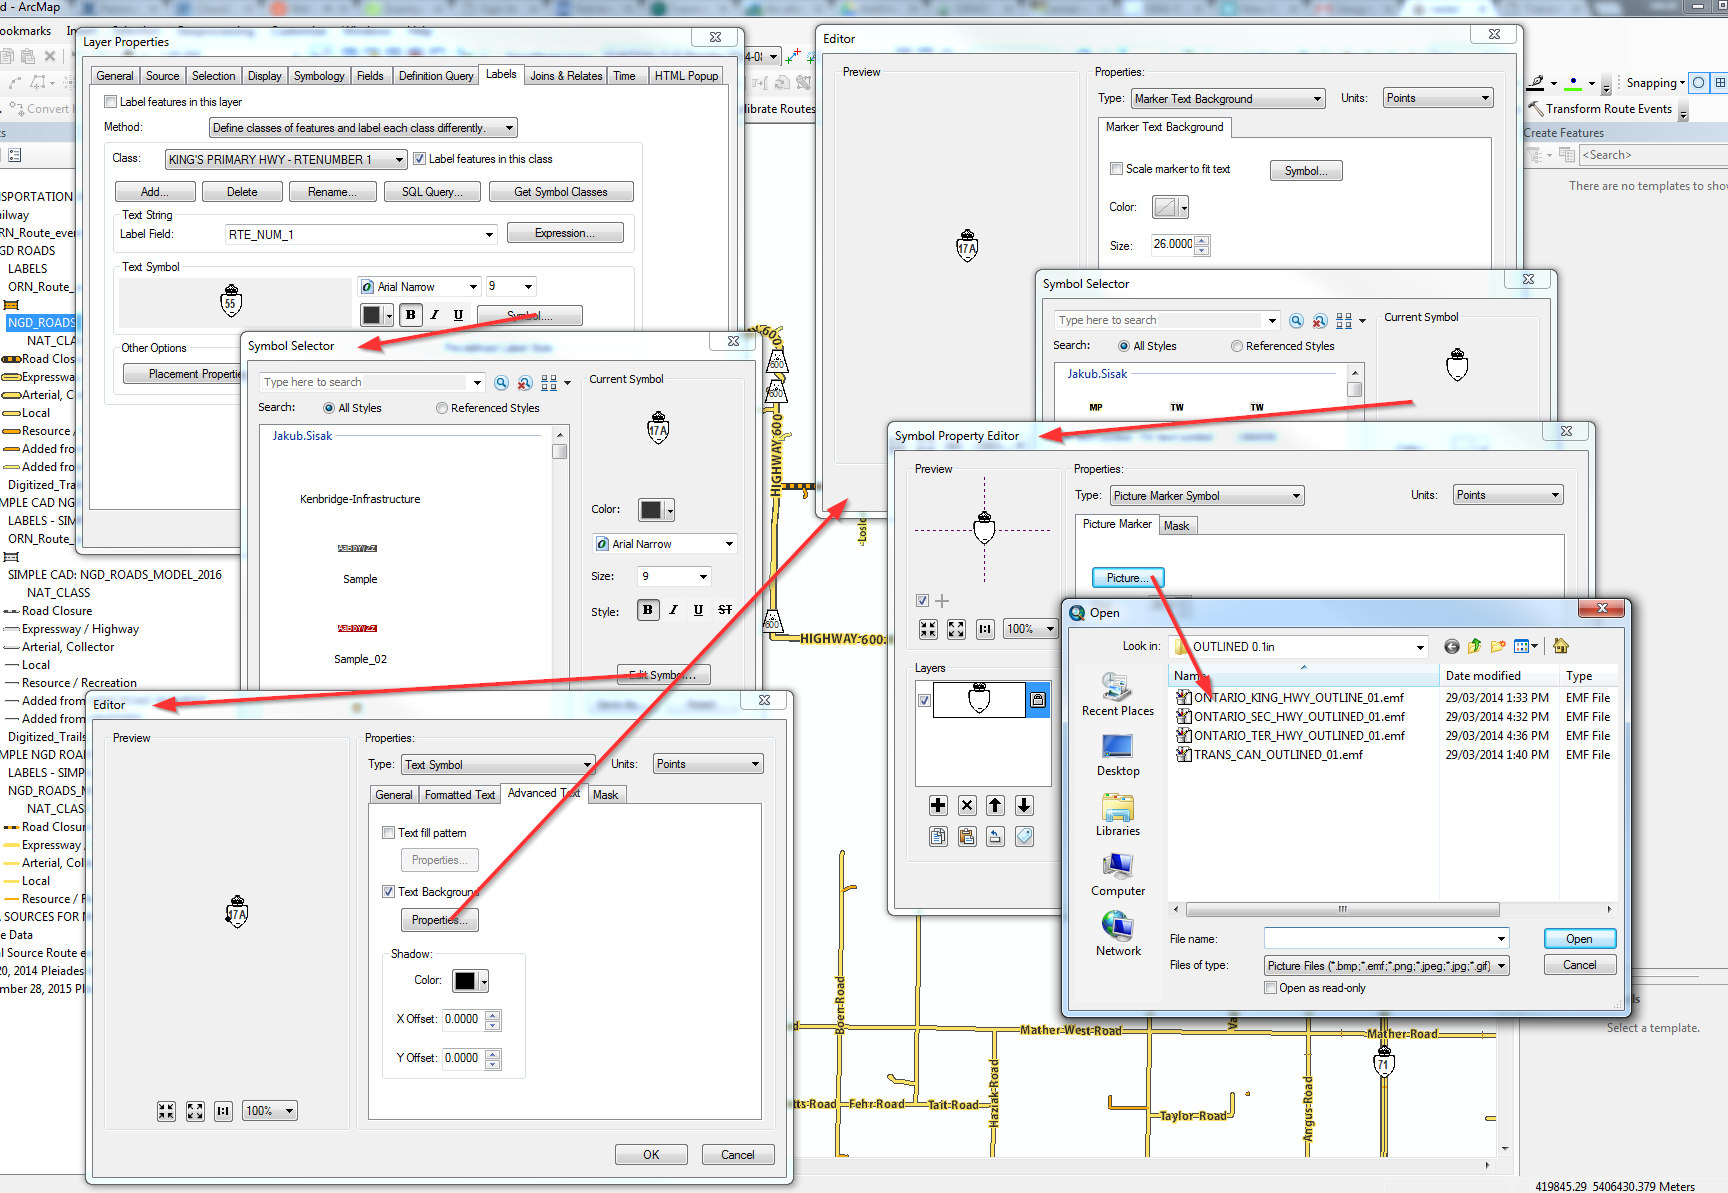Switch to Symbology tab in Layer Properties

319,76
